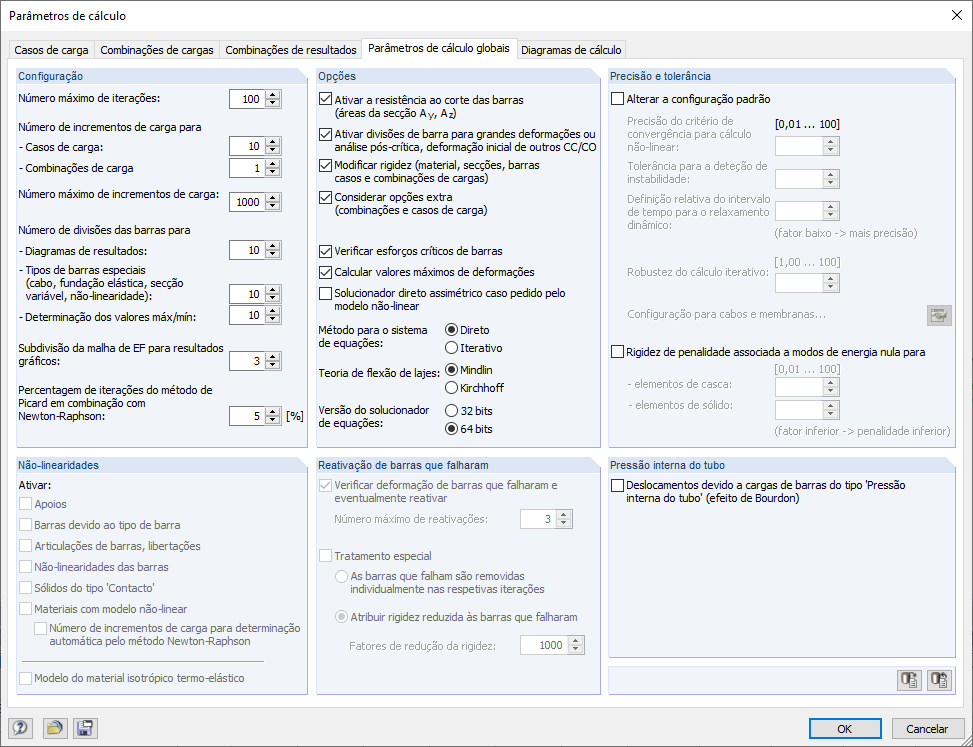Export settings to database via bottom-right icon
Viewport: 973px width, 747px height.
coord(909,680)
